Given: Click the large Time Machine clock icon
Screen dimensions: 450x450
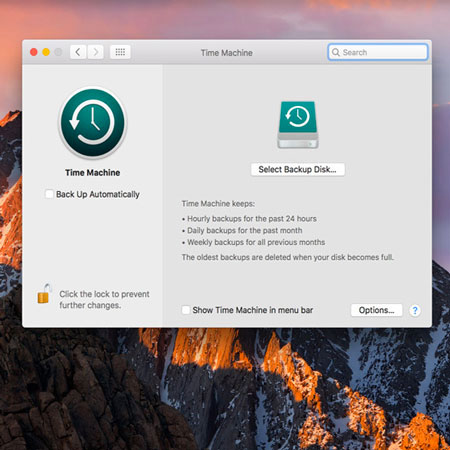Looking at the screenshot, I should point(93,122).
